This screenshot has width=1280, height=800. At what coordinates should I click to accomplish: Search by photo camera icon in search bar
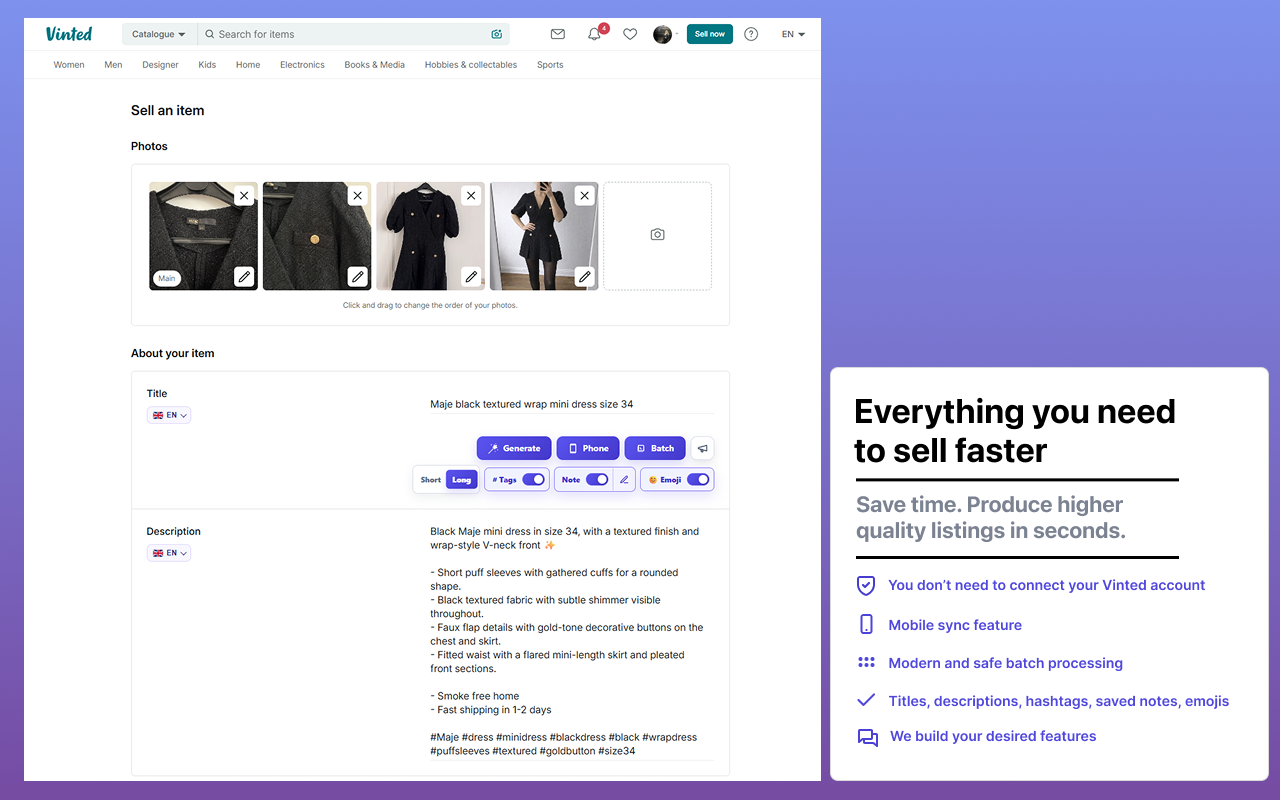[x=497, y=34]
